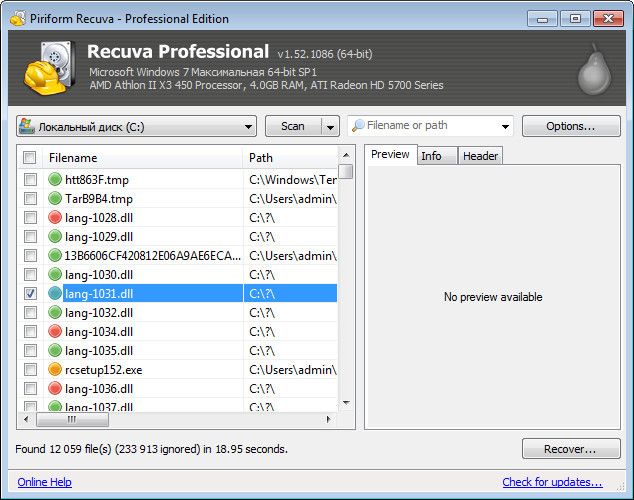Click the green status dot for TarB9B4.tmp
634x500 pixels.
point(55,198)
